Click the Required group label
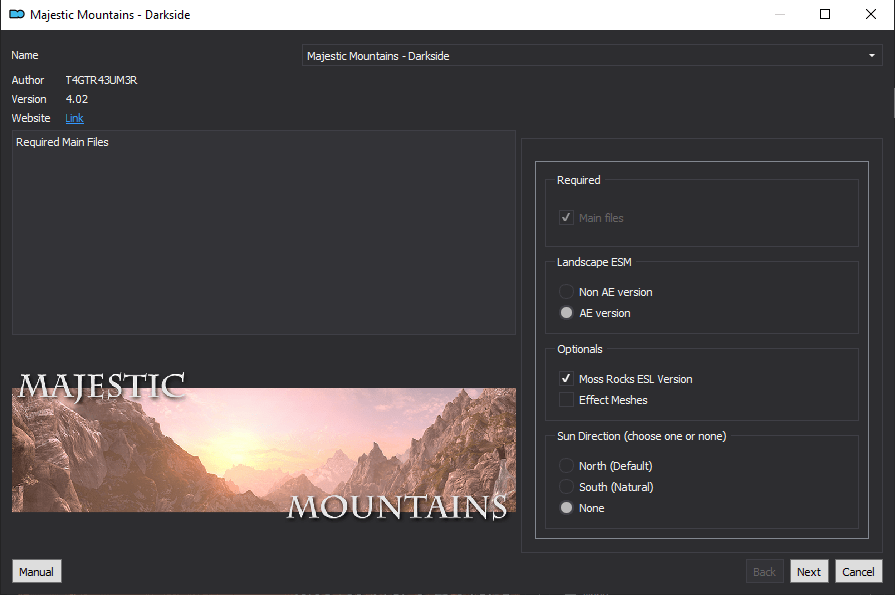The width and height of the screenshot is (895, 595). (579, 180)
